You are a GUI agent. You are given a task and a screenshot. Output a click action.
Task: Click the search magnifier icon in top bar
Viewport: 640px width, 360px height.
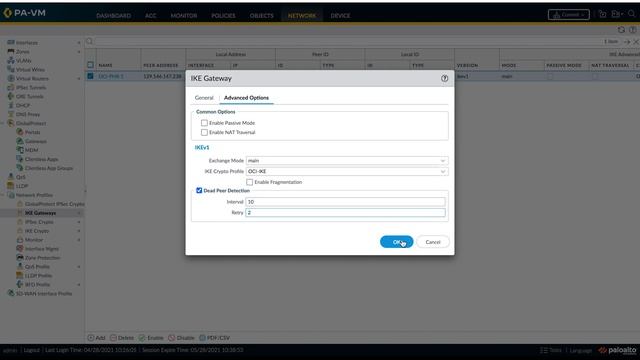(631, 14)
